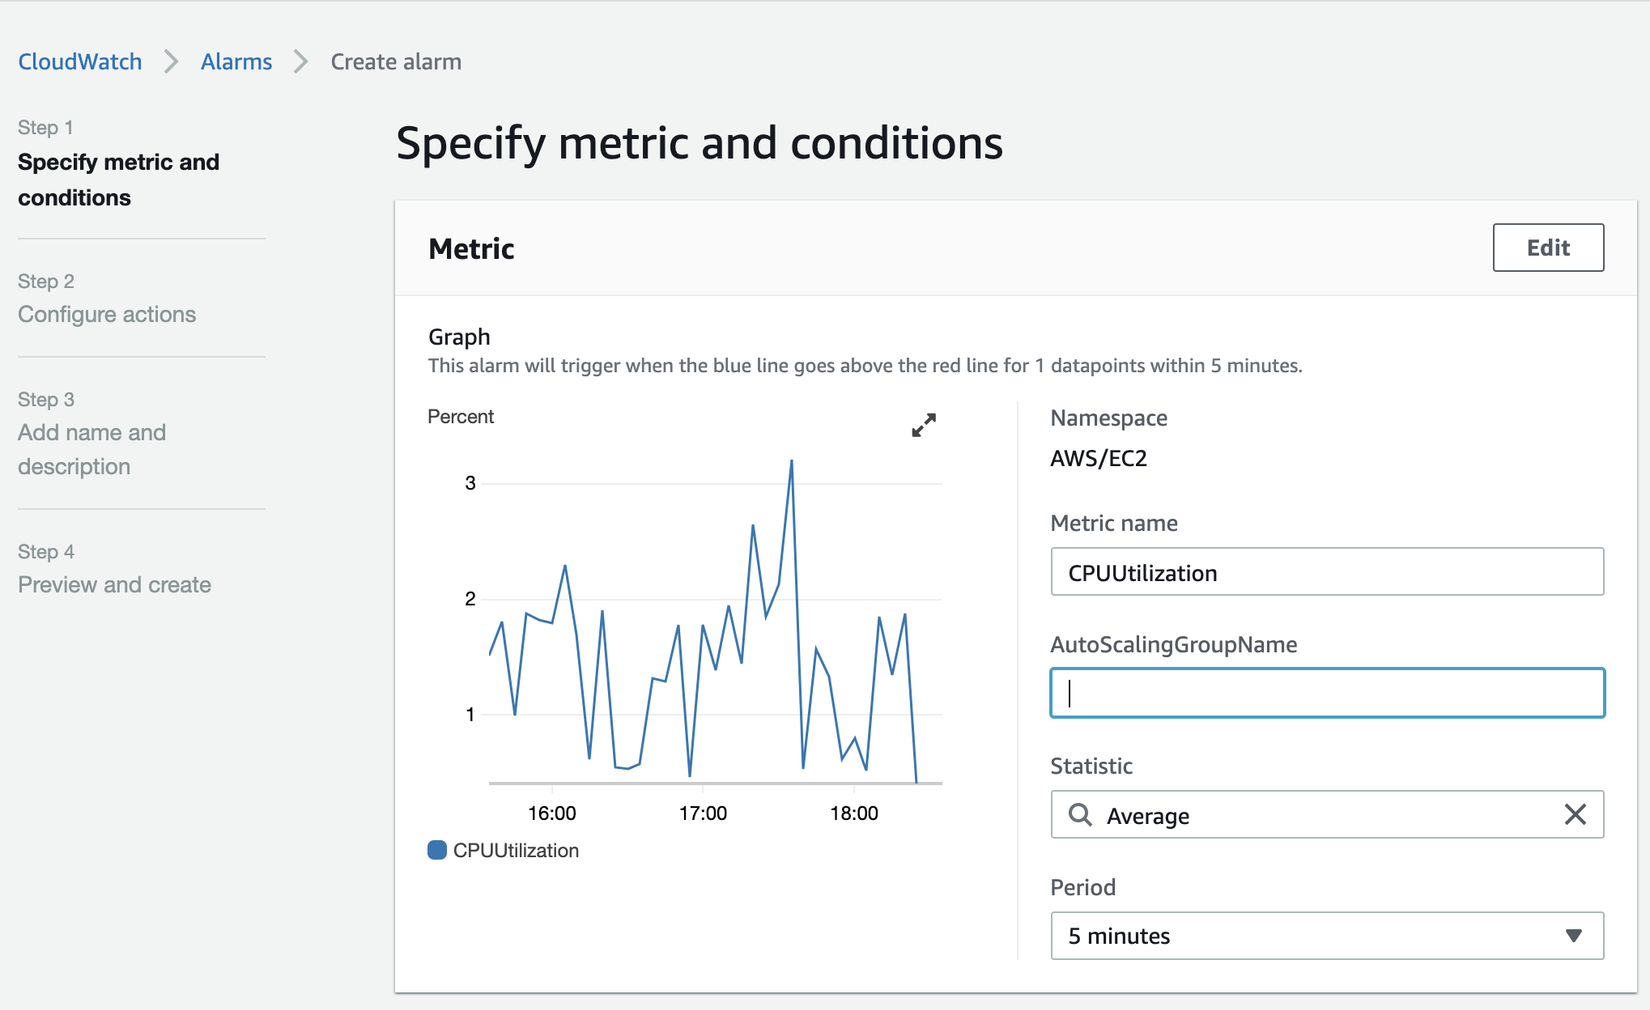Screen dimensions: 1650x1010
Task: Click the magnifier icon in the Statistic field
Action: click(1080, 815)
